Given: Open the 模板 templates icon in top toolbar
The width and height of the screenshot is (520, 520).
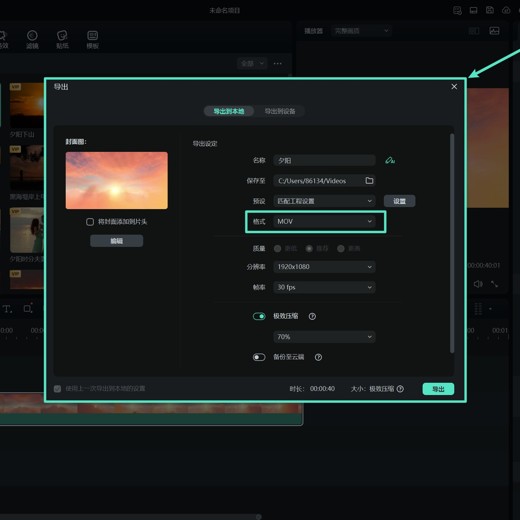Looking at the screenshot, I should (92, 39).
